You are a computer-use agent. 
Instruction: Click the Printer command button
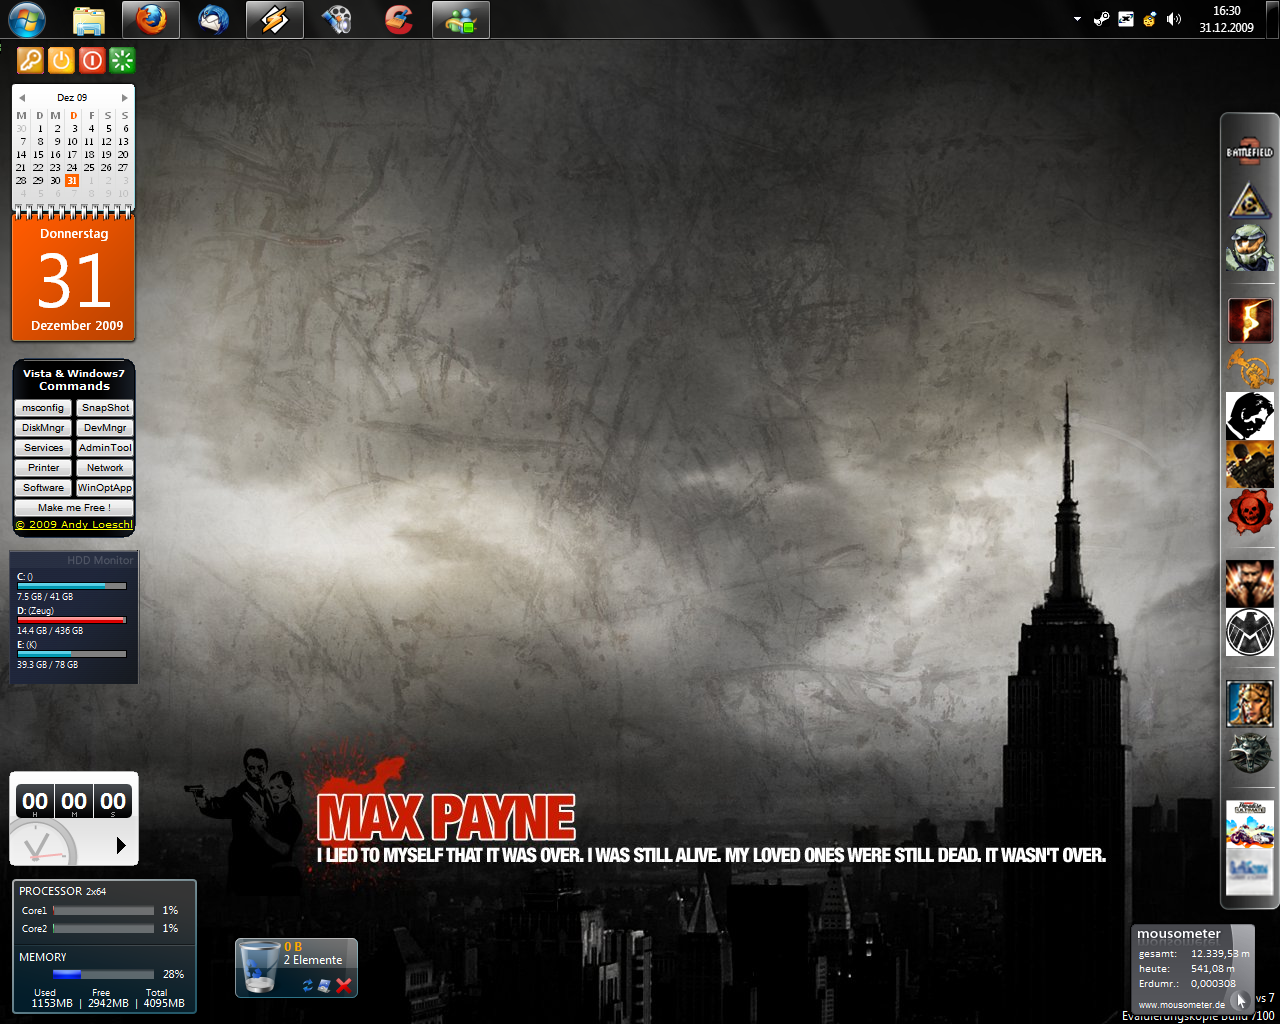click(x=43, y=468)
